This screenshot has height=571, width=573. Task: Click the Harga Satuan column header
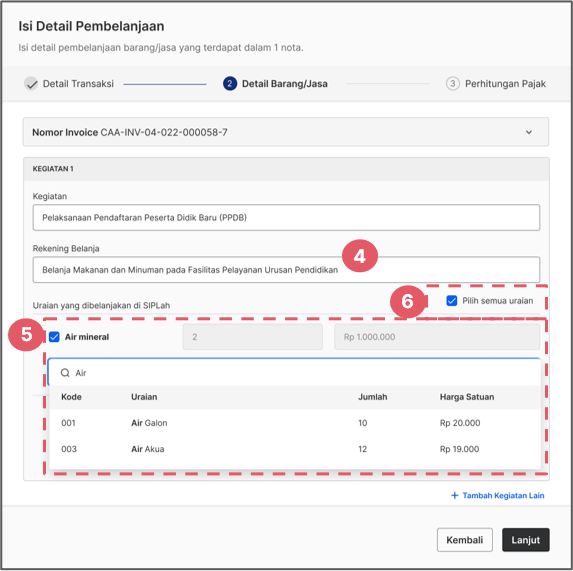coord(467,397)
